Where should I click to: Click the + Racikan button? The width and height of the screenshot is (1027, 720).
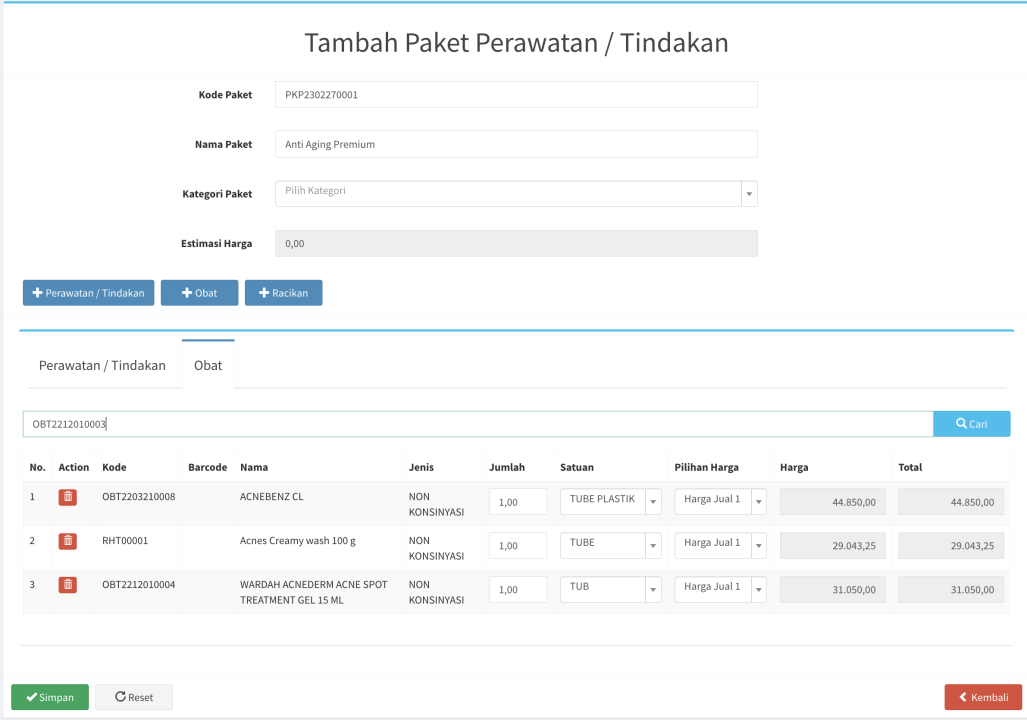pos(284,293)
